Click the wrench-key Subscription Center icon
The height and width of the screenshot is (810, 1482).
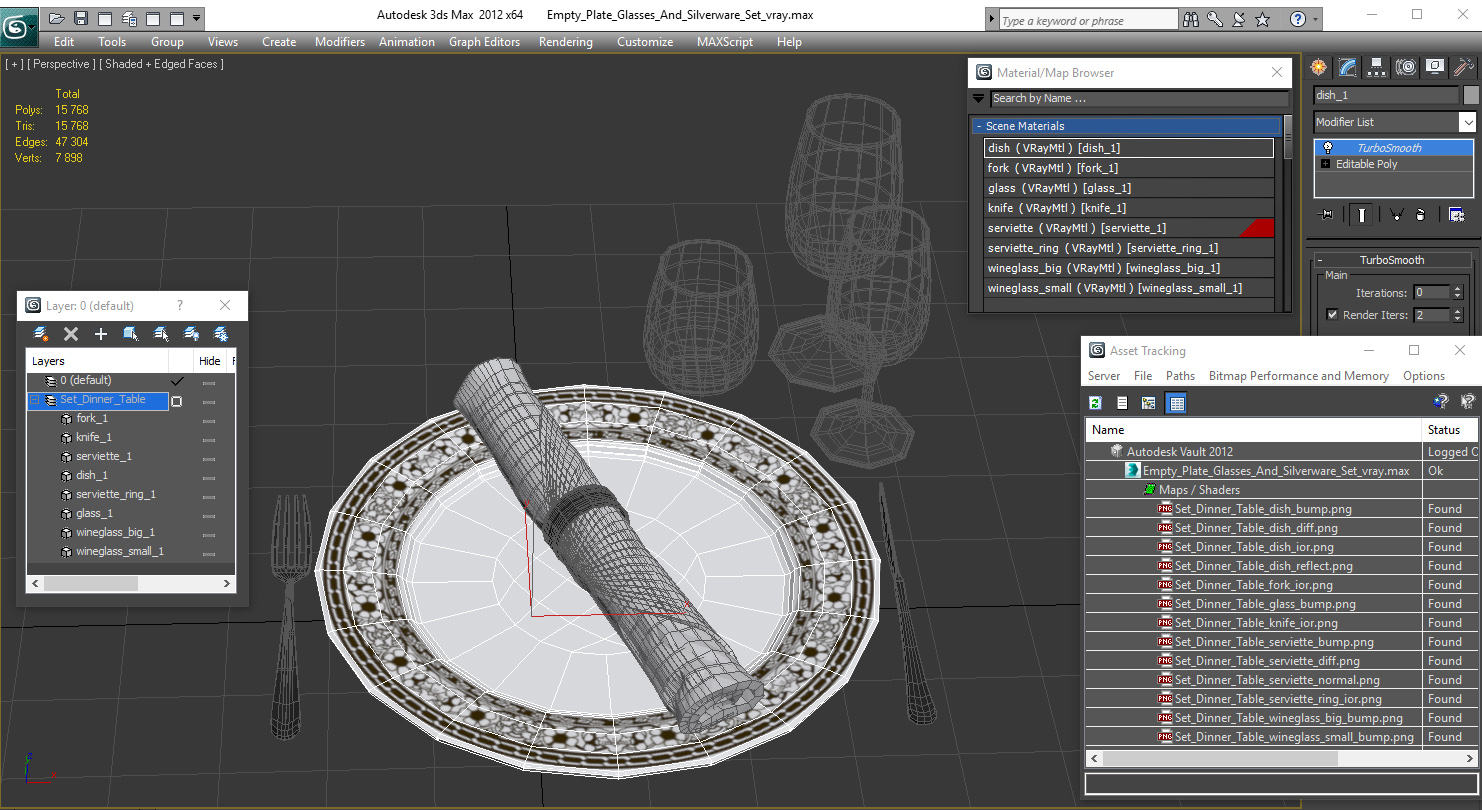click(x=1215, y=19)
